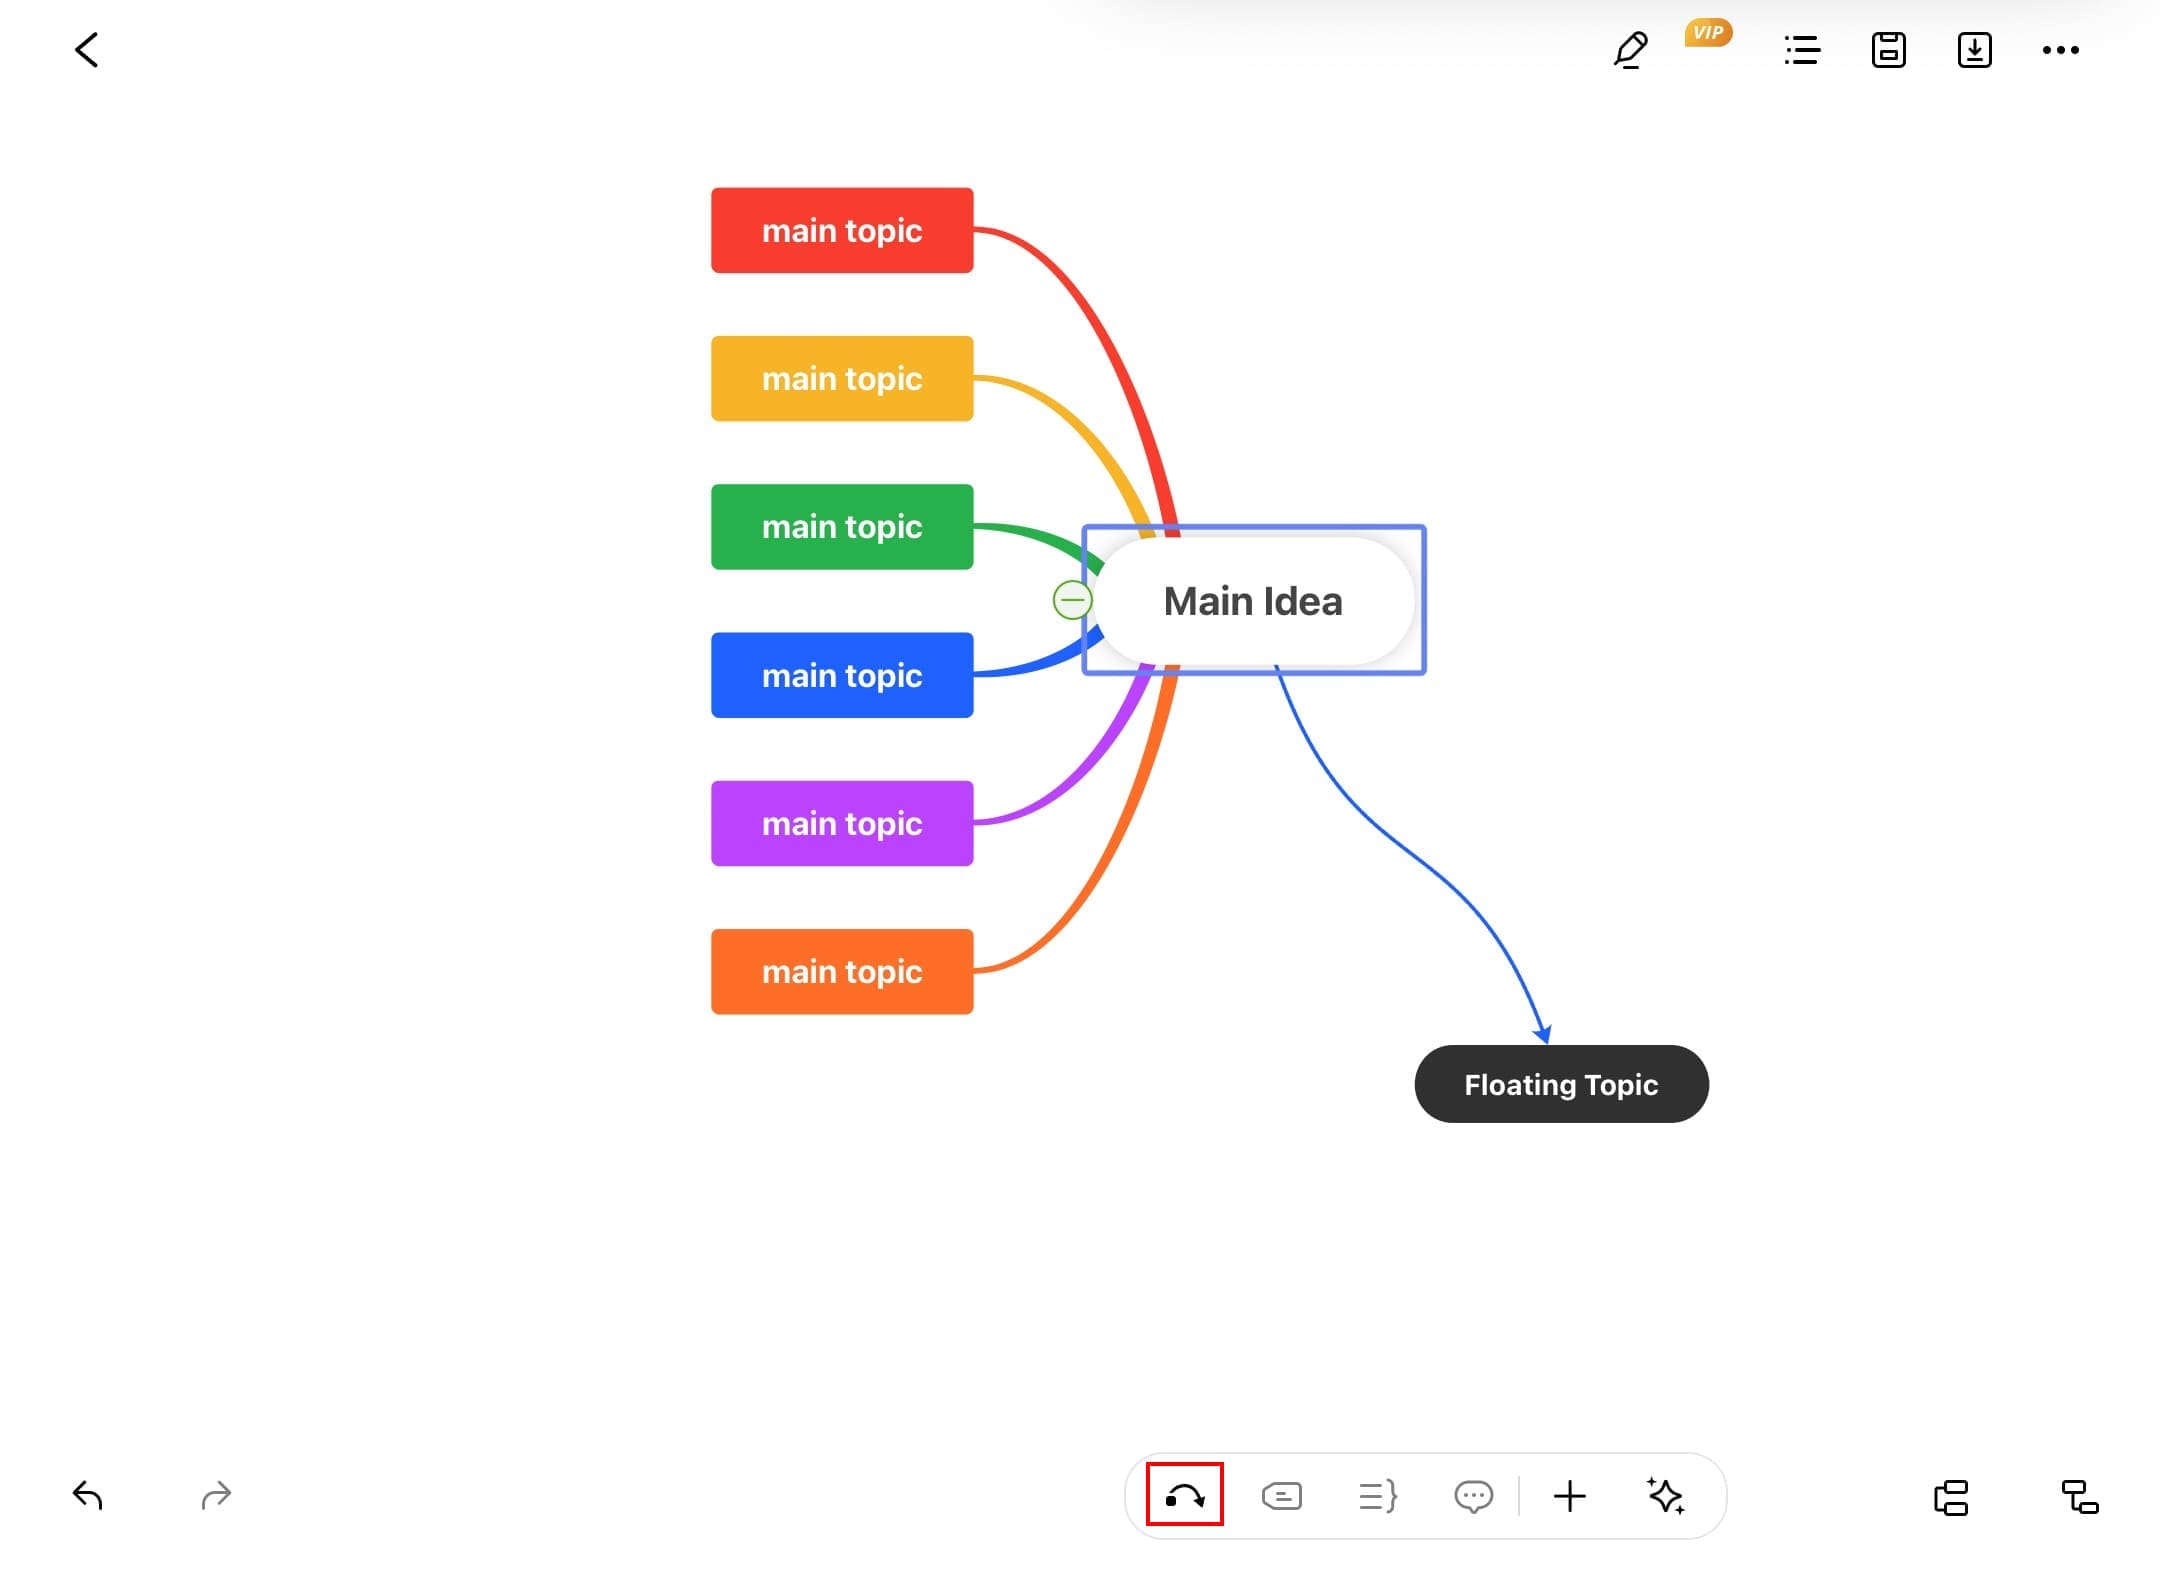Image resolution: width=2160 pixels, height=1580 pixels.
Task: Launch the AI sparkle assistant
Action: click(x=1665, y=1496)
